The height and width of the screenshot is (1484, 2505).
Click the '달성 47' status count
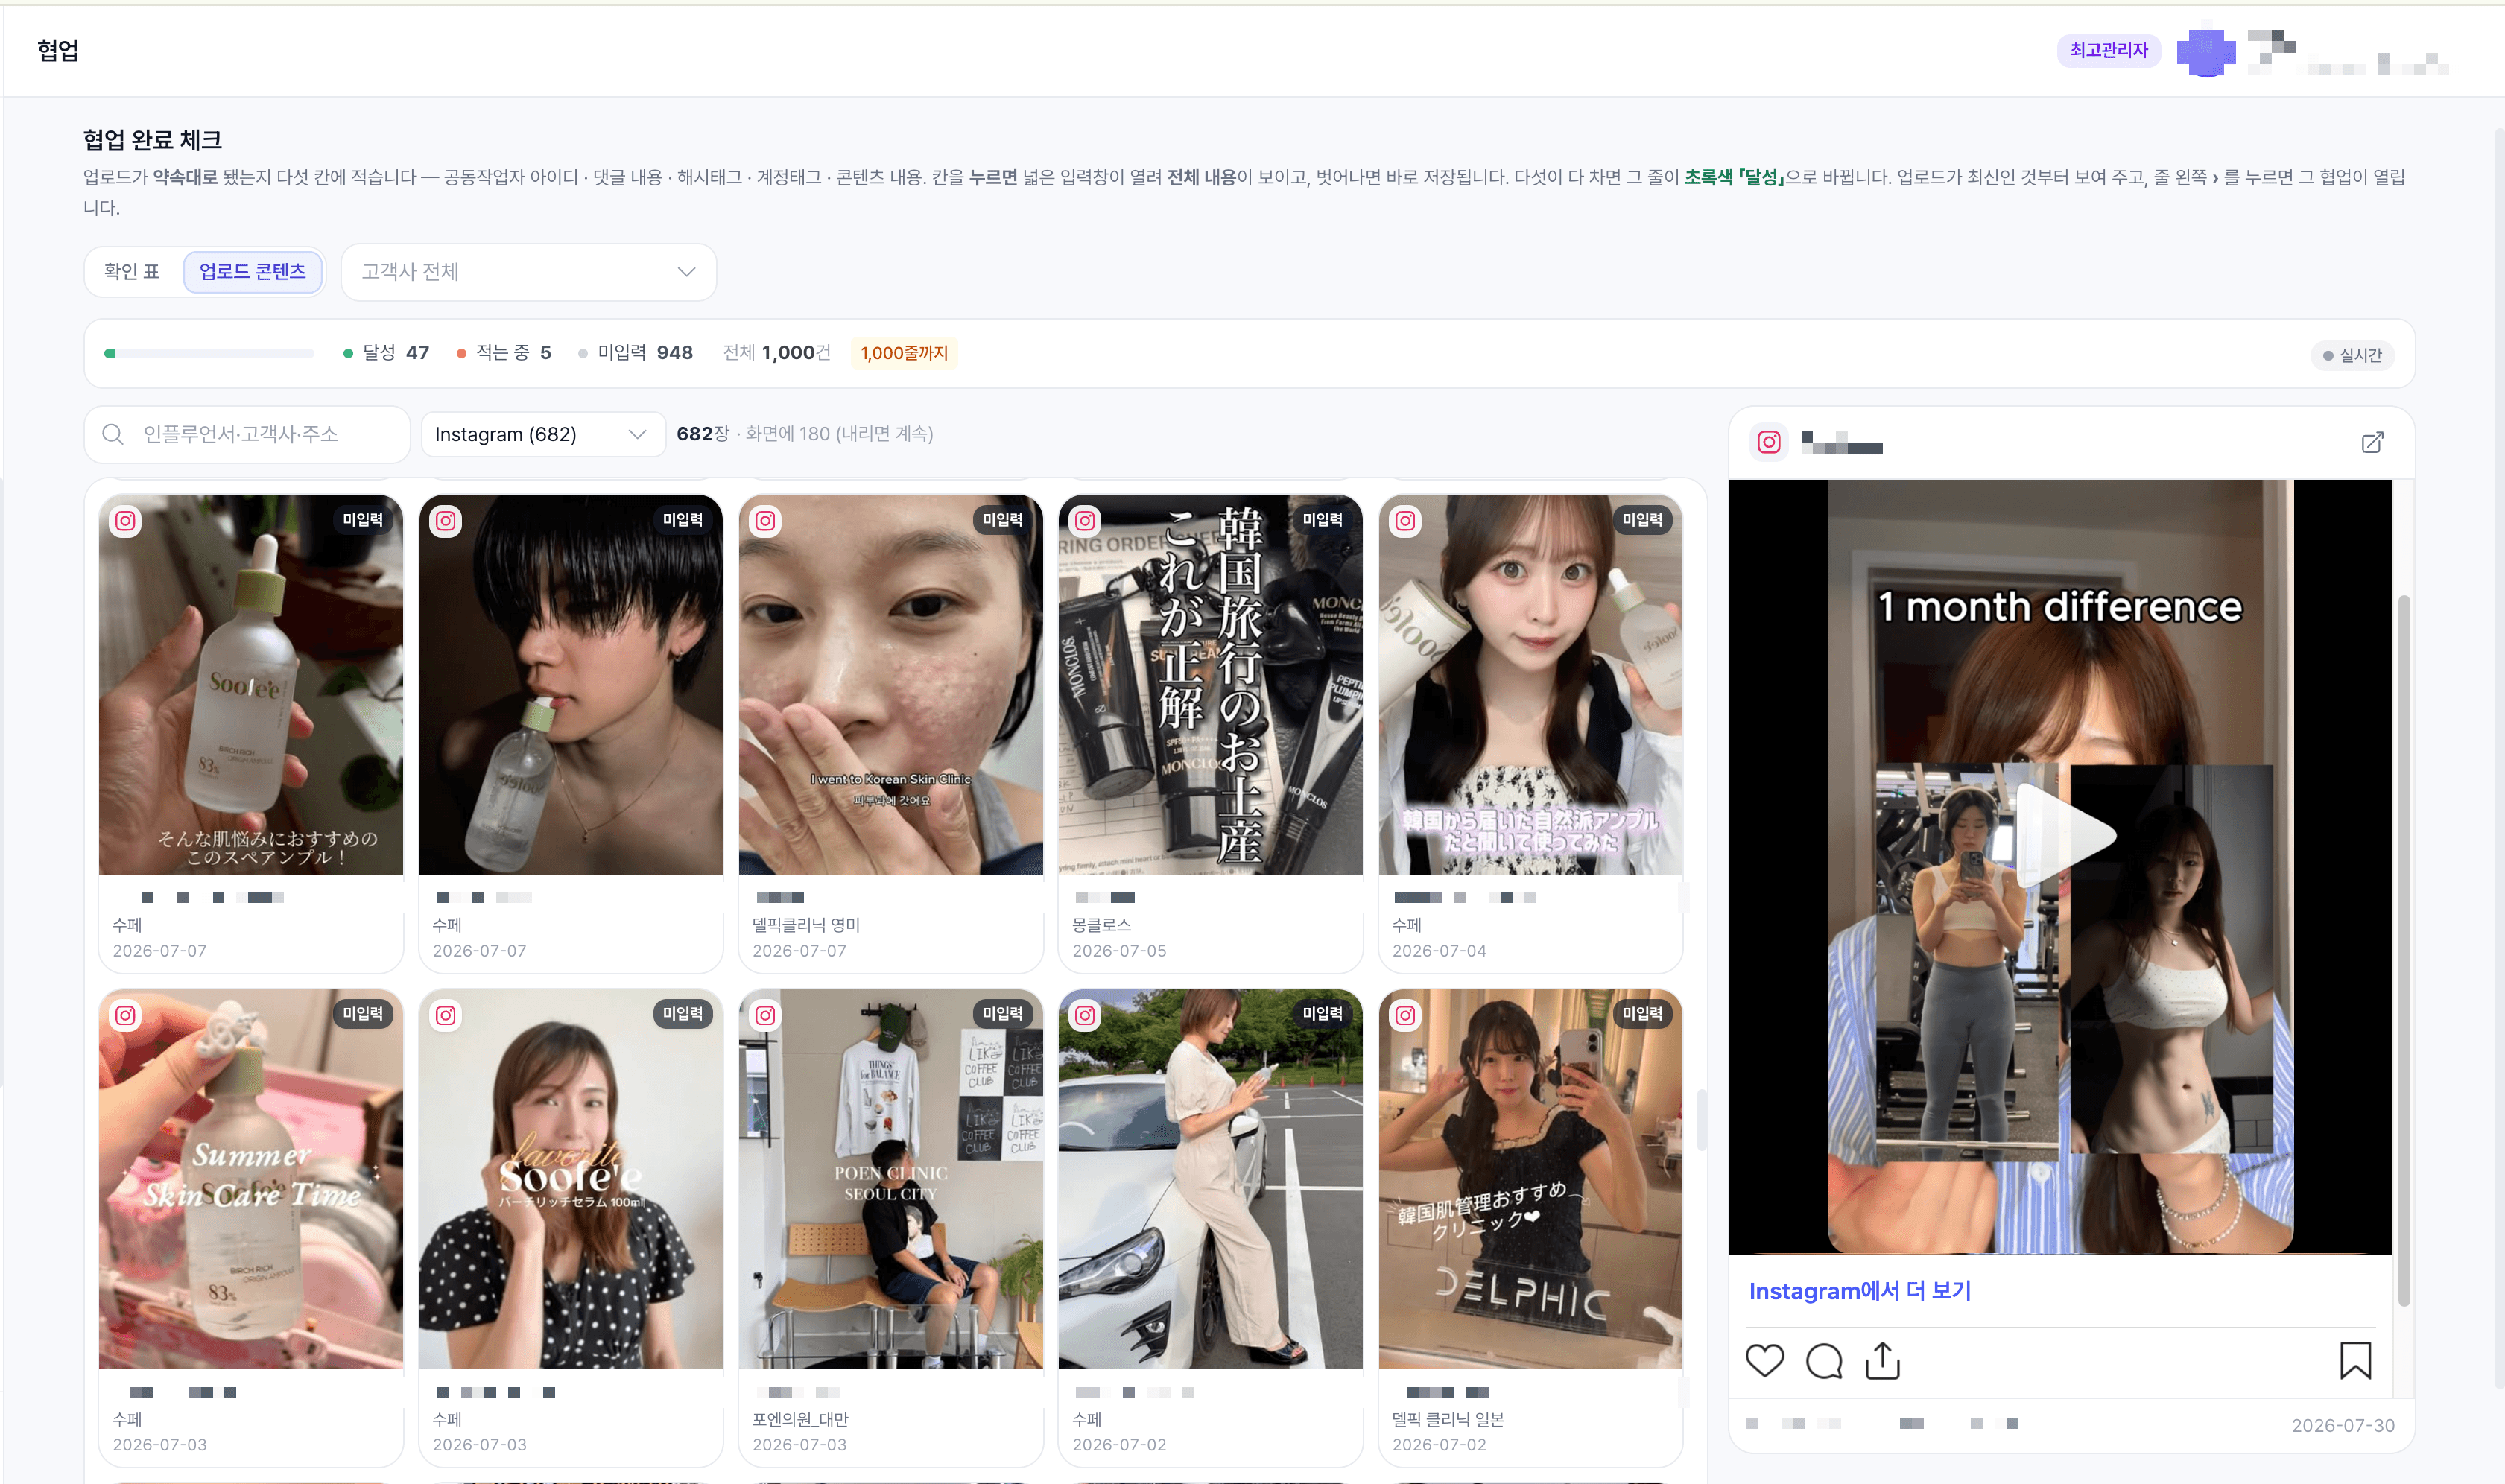[386, 353]
